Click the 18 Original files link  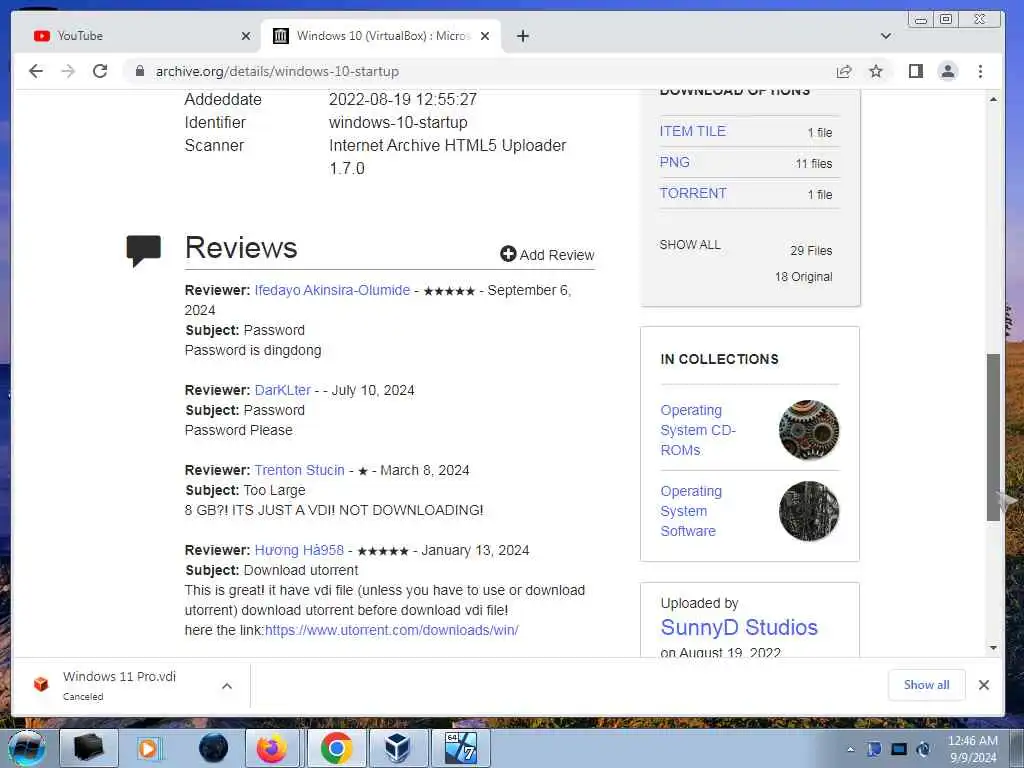[x=803, y=277]
